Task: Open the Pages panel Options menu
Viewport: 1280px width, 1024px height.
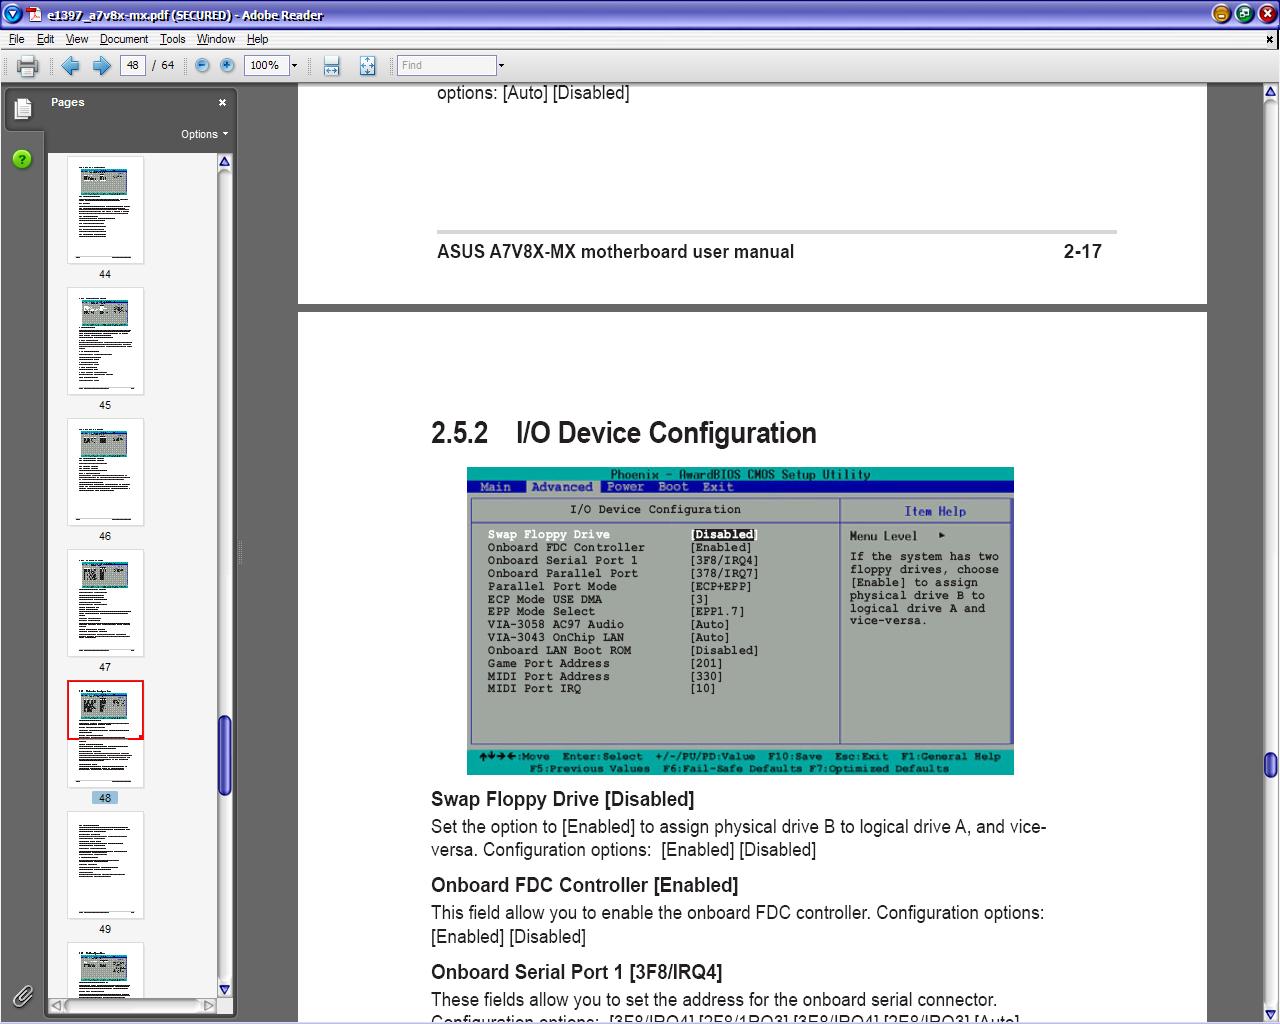Action: [x=204, y=134]
